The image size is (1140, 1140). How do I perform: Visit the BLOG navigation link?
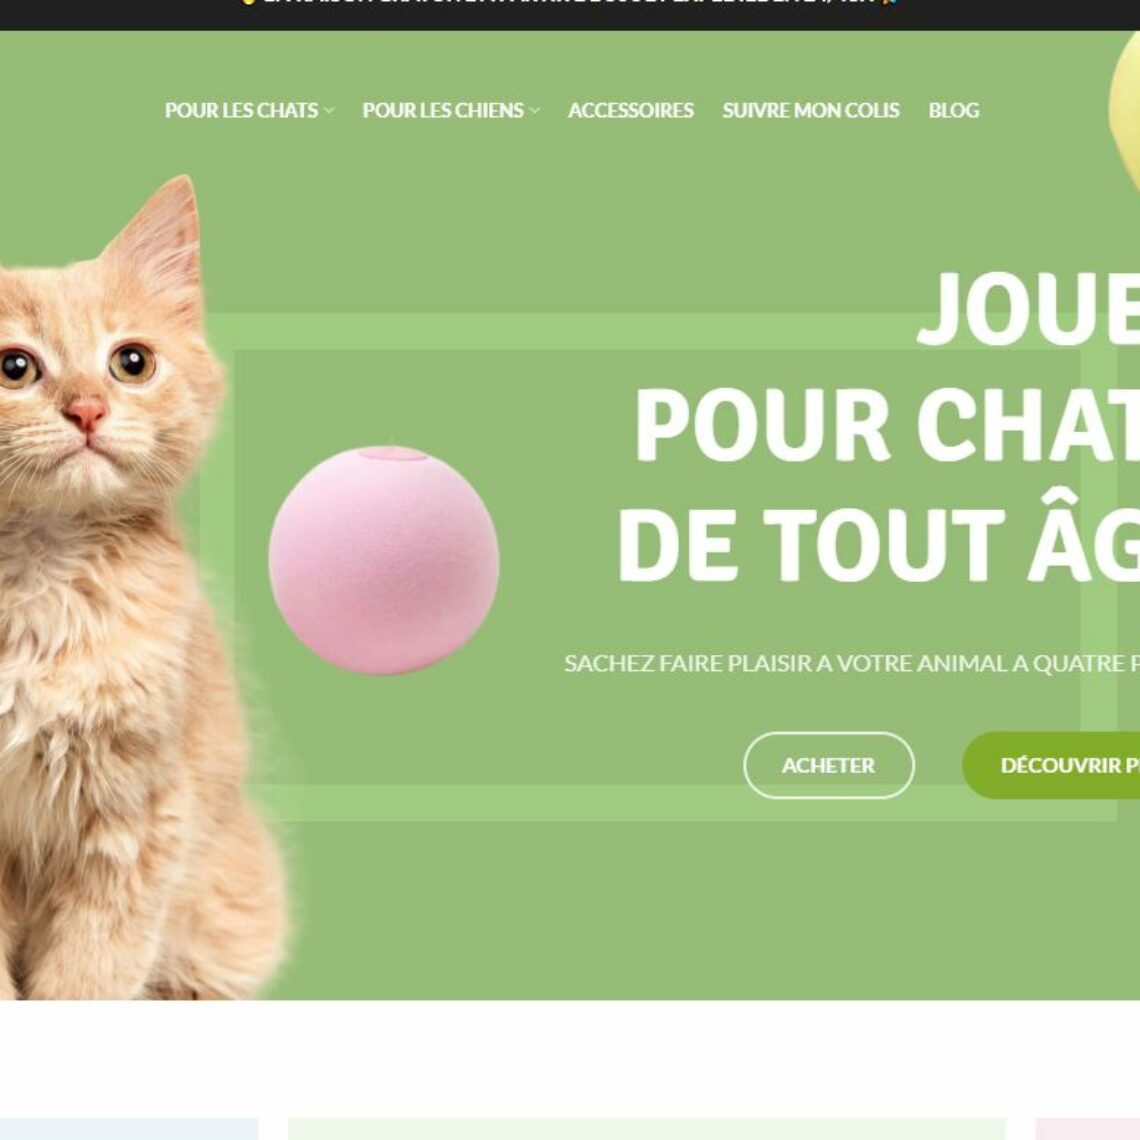[953, 111]
